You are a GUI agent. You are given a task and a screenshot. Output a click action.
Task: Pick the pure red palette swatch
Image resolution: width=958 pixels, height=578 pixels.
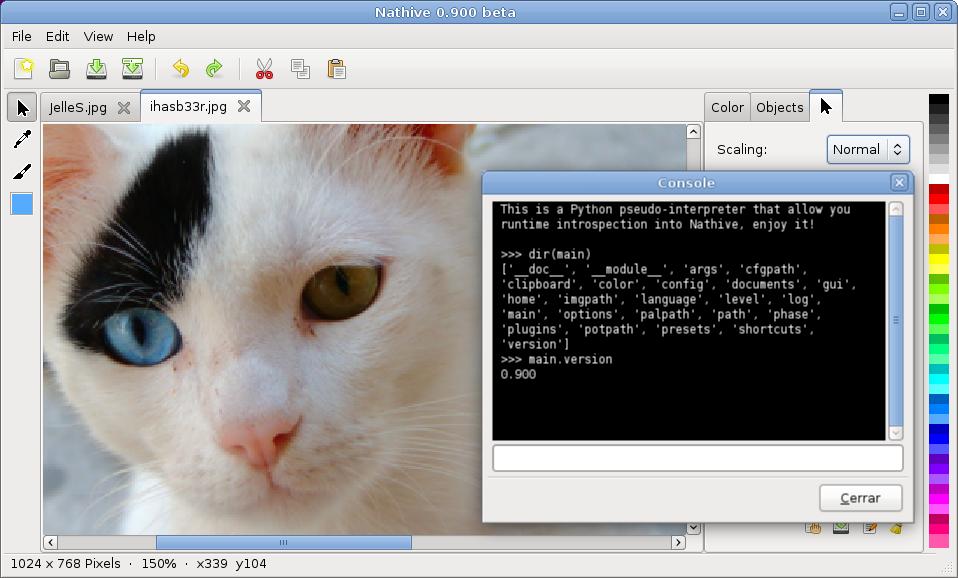click(938, 199)
